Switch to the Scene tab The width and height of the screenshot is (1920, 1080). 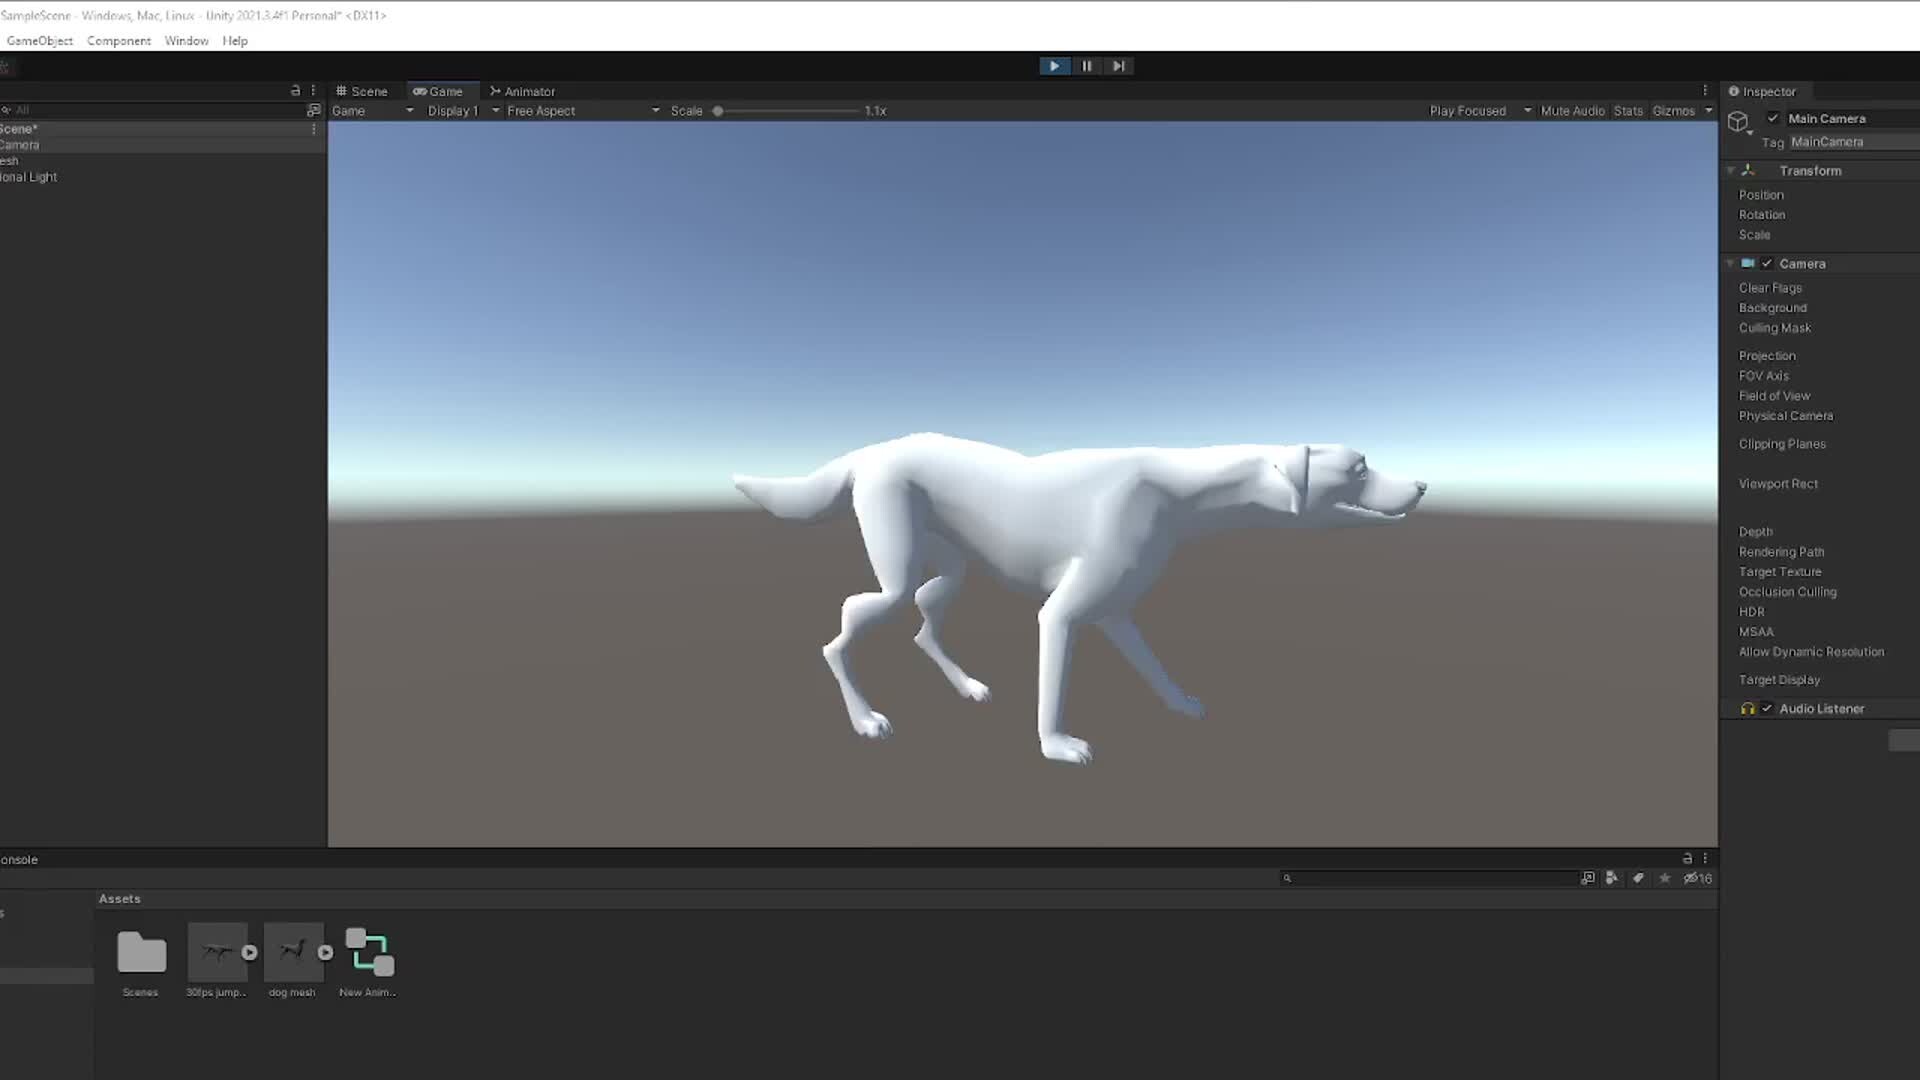pyautogui.click(x=366, y=91)
